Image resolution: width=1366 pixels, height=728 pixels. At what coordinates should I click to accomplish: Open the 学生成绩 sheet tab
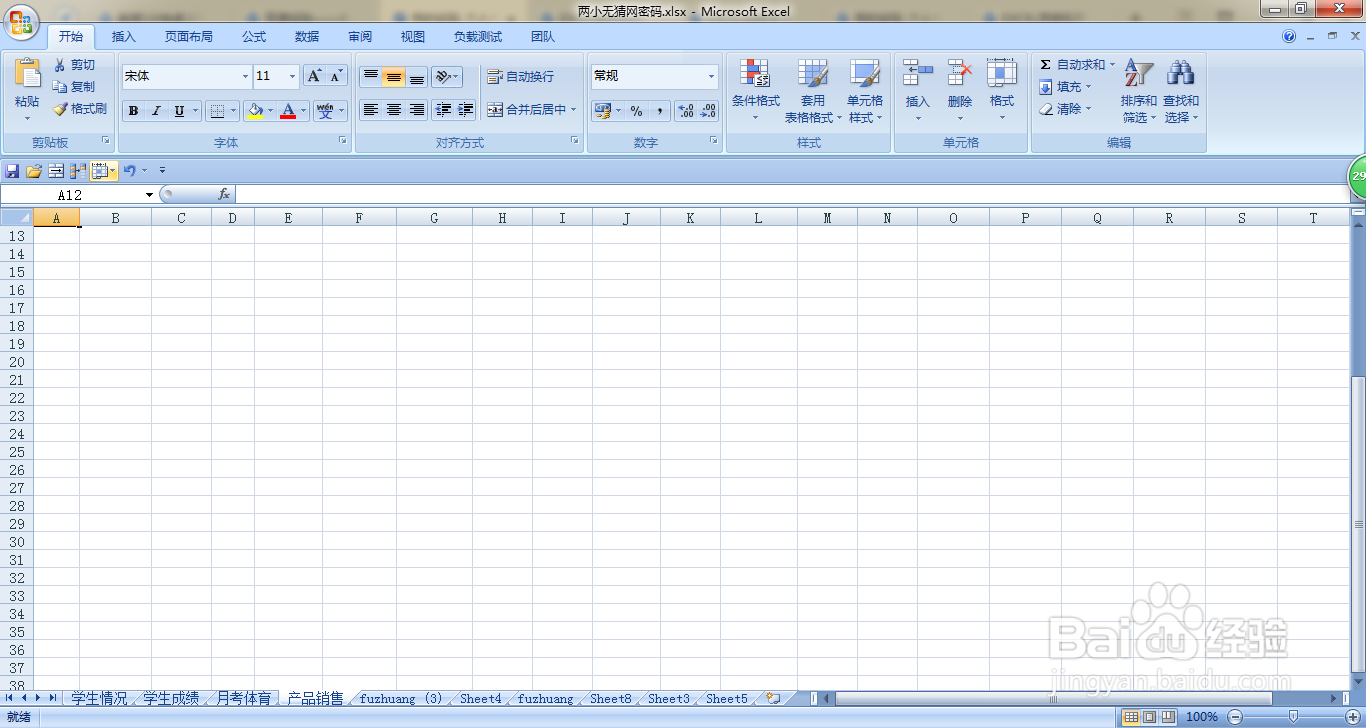pos(171,698)
